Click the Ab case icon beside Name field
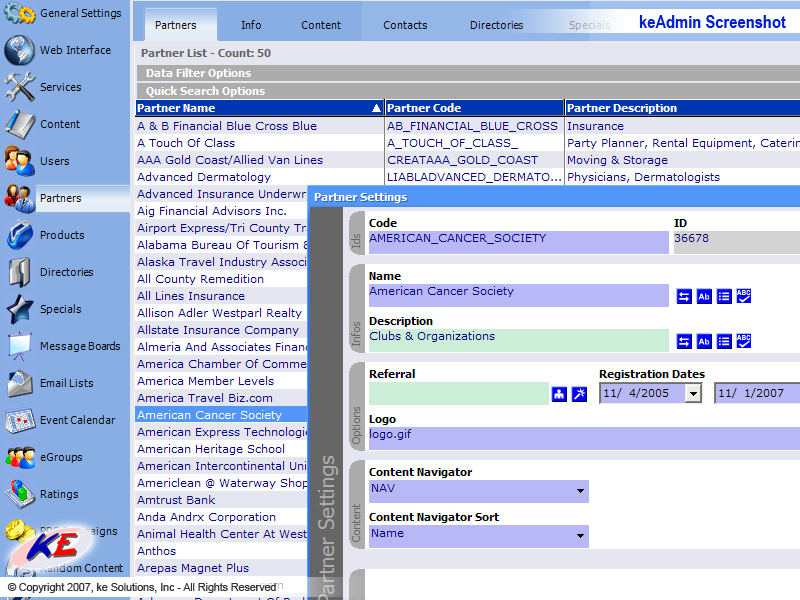The height and width of the screenshot is (600, 800). 704,296
